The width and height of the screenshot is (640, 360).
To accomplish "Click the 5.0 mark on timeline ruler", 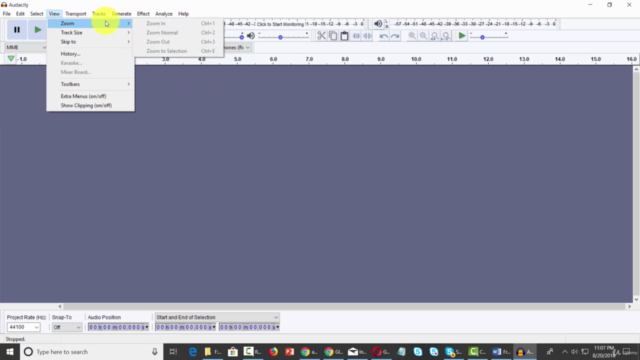I will tap(238, 59).
